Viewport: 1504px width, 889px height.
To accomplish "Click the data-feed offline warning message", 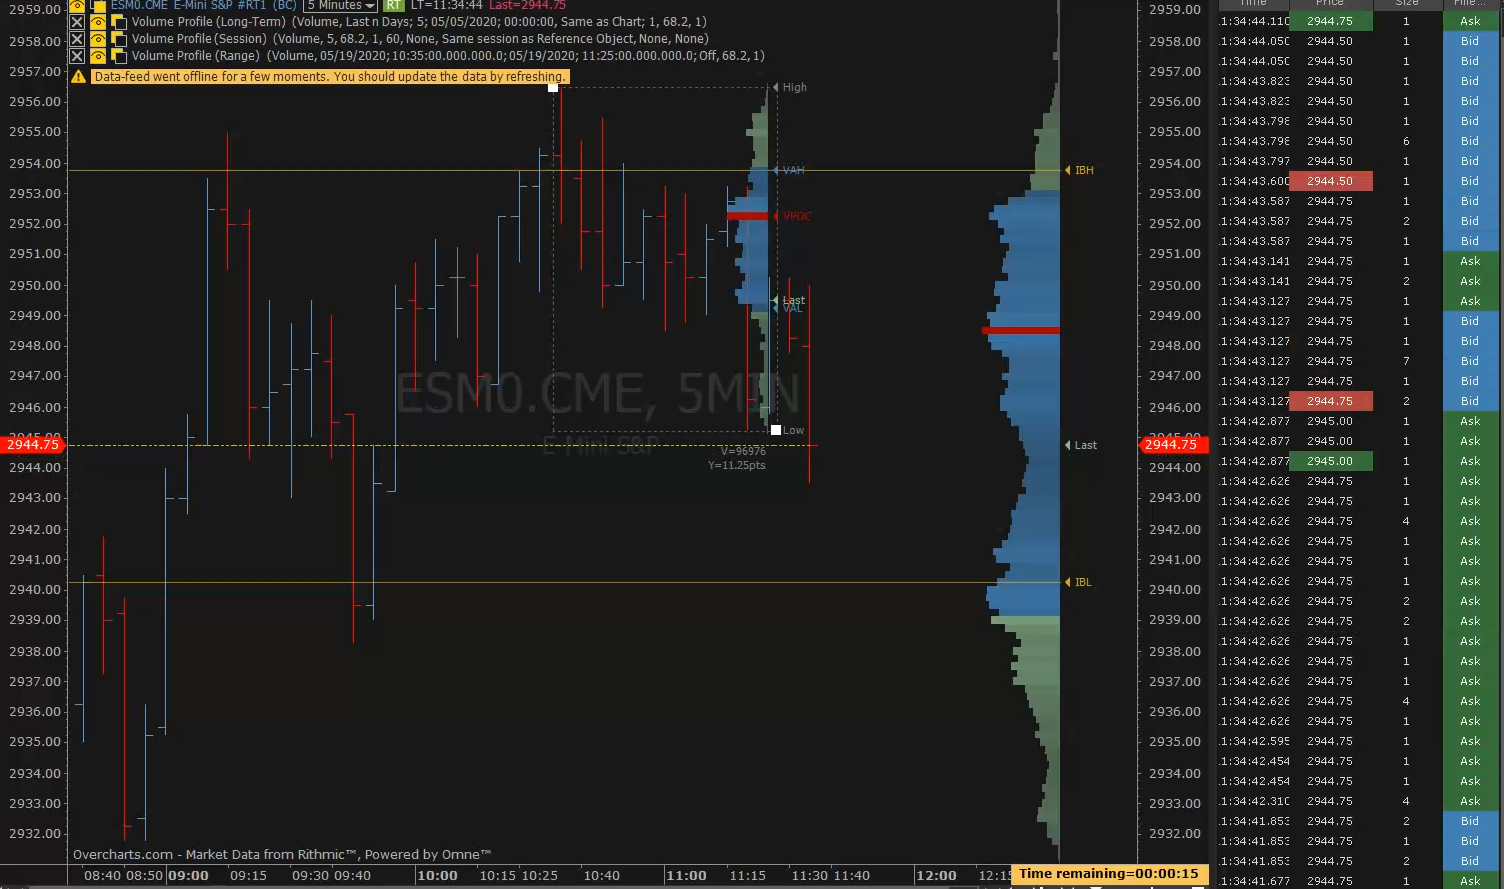I will pyautogui.click(x=330, y=77).
